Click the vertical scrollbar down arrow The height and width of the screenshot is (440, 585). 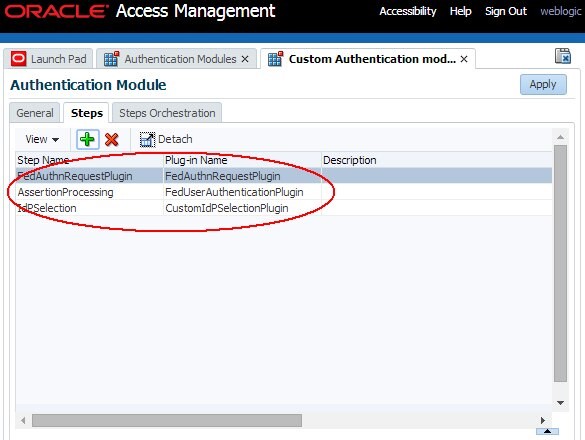(x=560, y=403)
